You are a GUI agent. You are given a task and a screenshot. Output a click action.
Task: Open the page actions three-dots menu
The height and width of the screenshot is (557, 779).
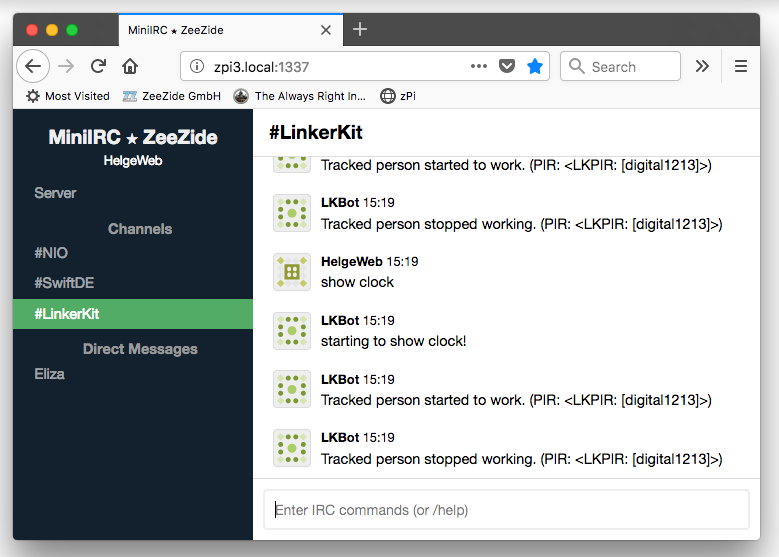tap(479, 66)
